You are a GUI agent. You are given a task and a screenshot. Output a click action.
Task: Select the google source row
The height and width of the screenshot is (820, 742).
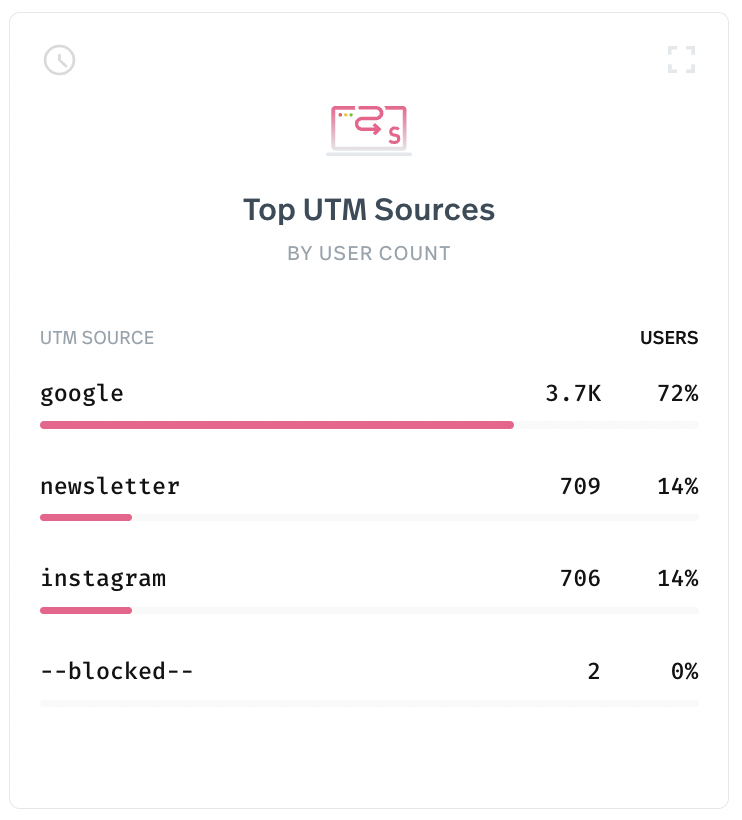[369, 404]
